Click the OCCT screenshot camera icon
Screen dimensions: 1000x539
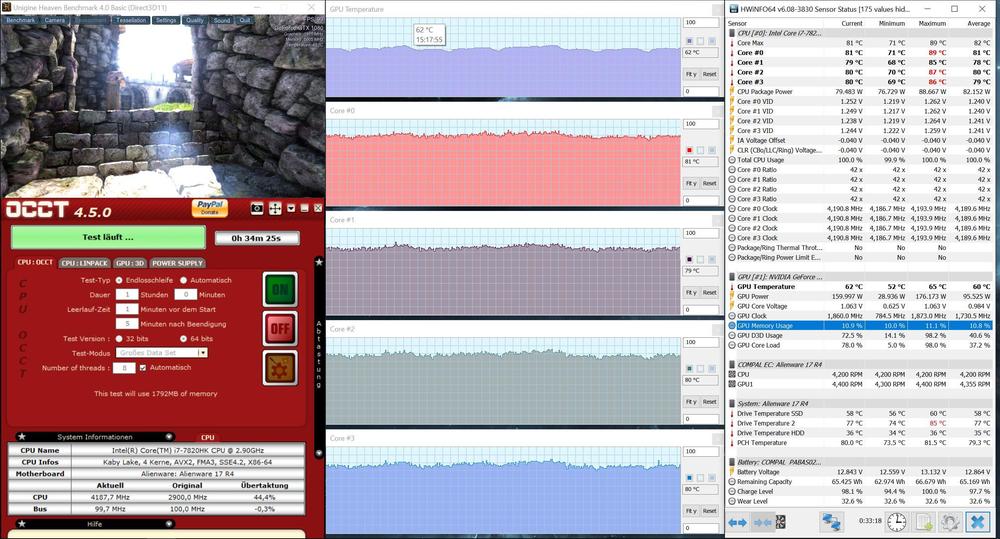(257, 208)
